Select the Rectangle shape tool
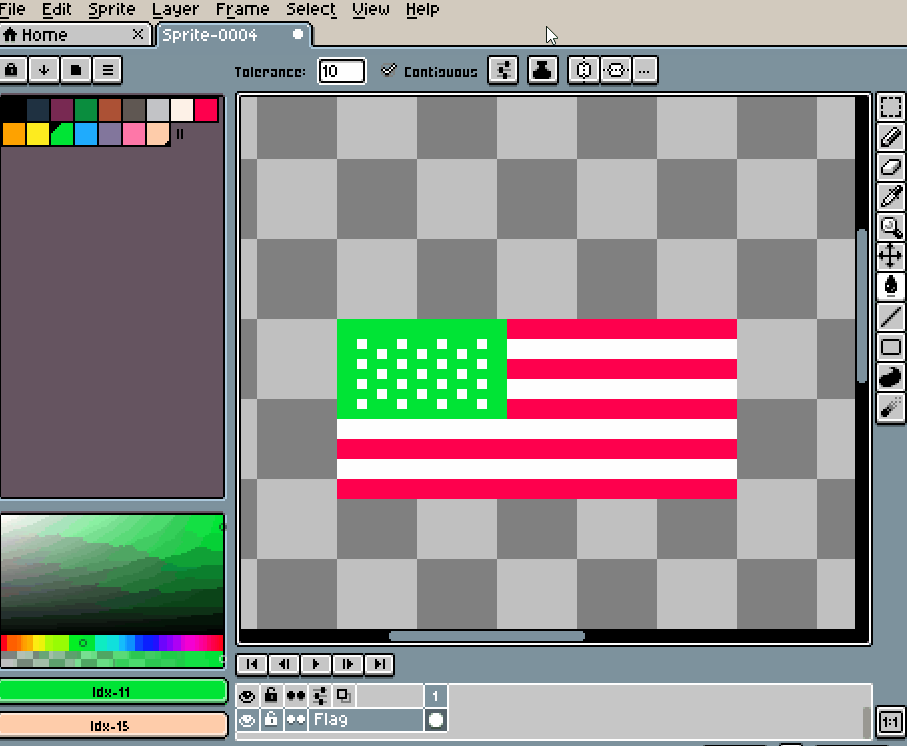 (x=890, y=347)
